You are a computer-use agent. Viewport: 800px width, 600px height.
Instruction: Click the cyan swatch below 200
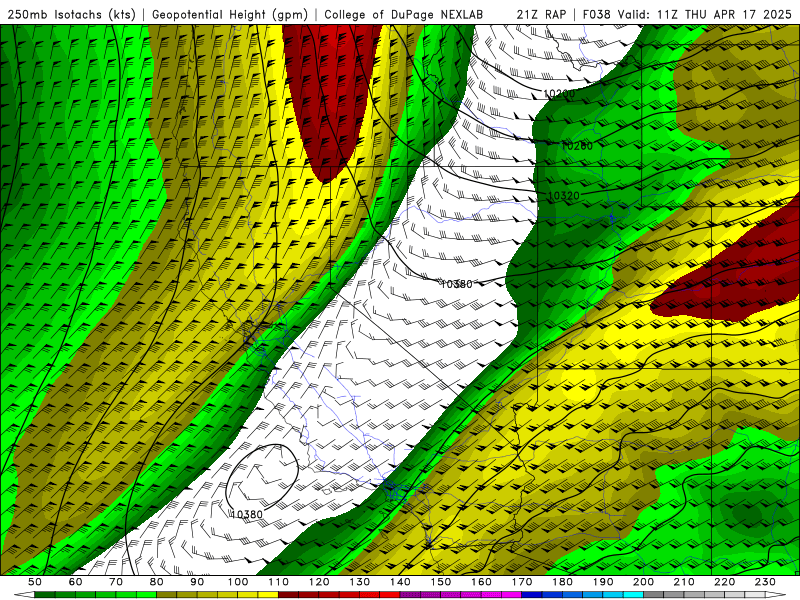click(x=633, y=595)
